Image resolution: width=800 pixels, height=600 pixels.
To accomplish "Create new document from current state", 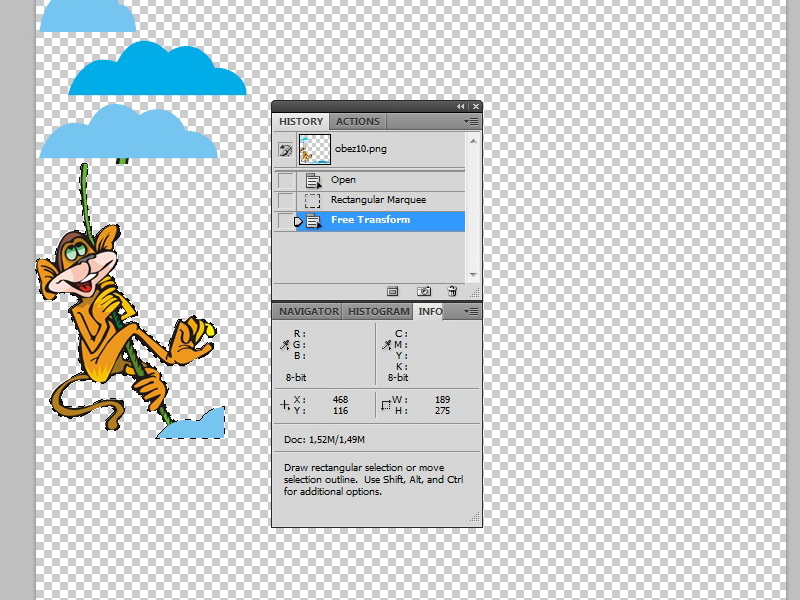I will pos(392,291).
